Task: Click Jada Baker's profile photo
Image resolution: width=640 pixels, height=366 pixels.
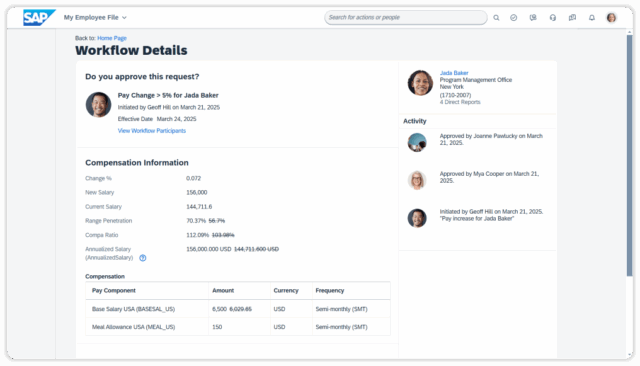Action: click(x=420, y=83)
